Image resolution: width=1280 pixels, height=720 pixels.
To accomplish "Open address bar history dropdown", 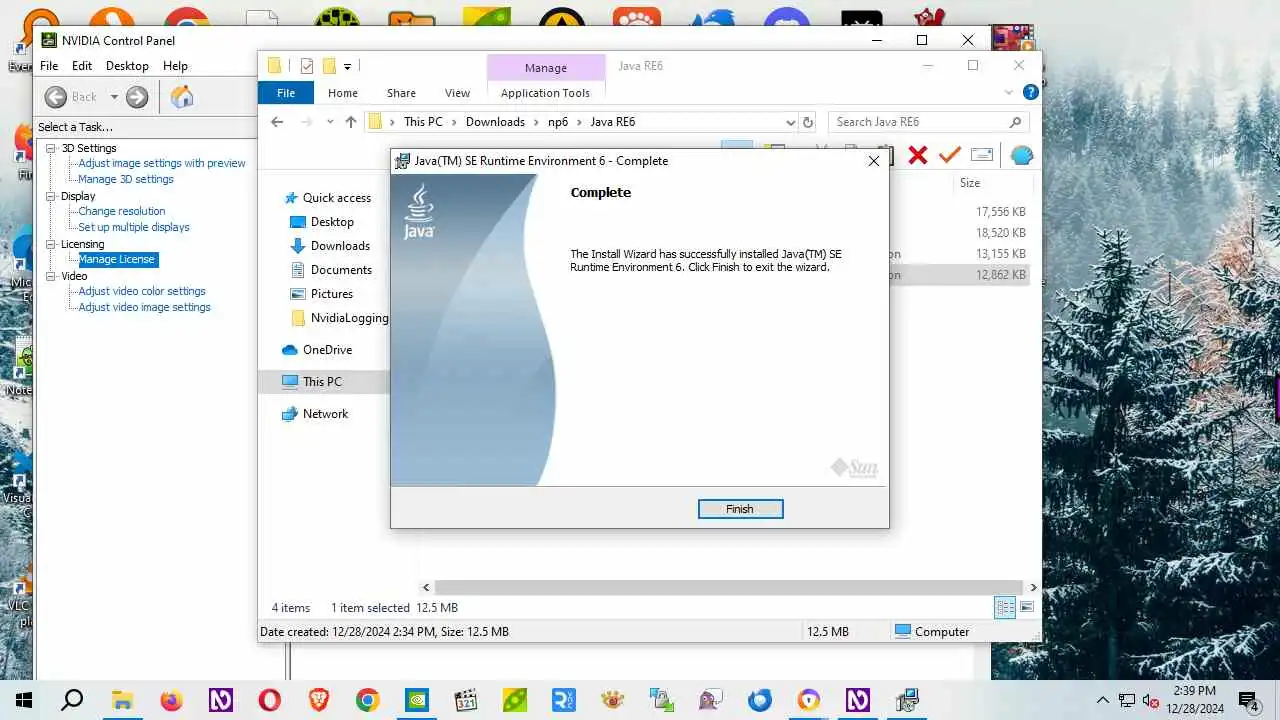I will 790,122.
